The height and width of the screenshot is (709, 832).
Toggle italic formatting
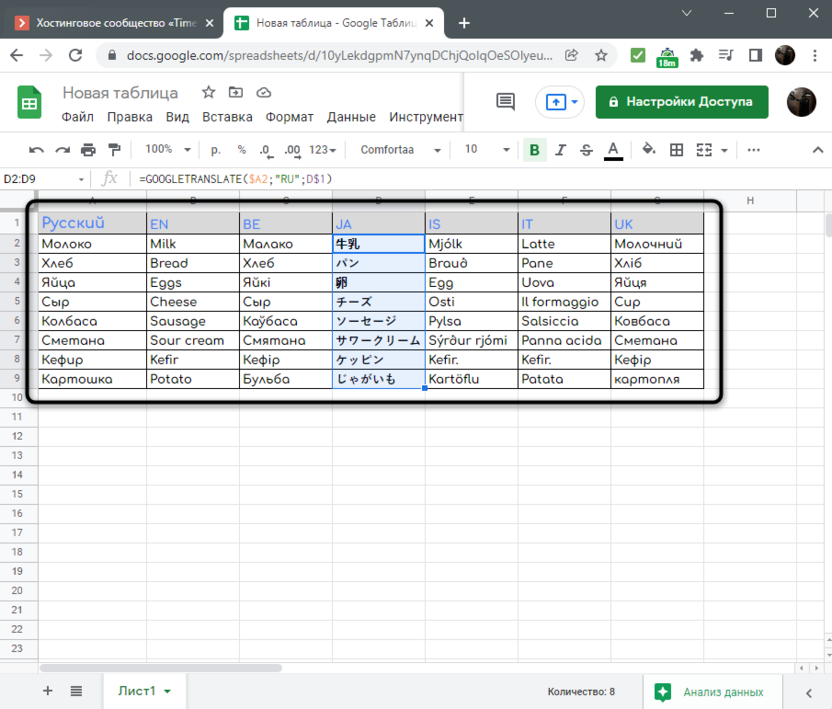point(560,150)
